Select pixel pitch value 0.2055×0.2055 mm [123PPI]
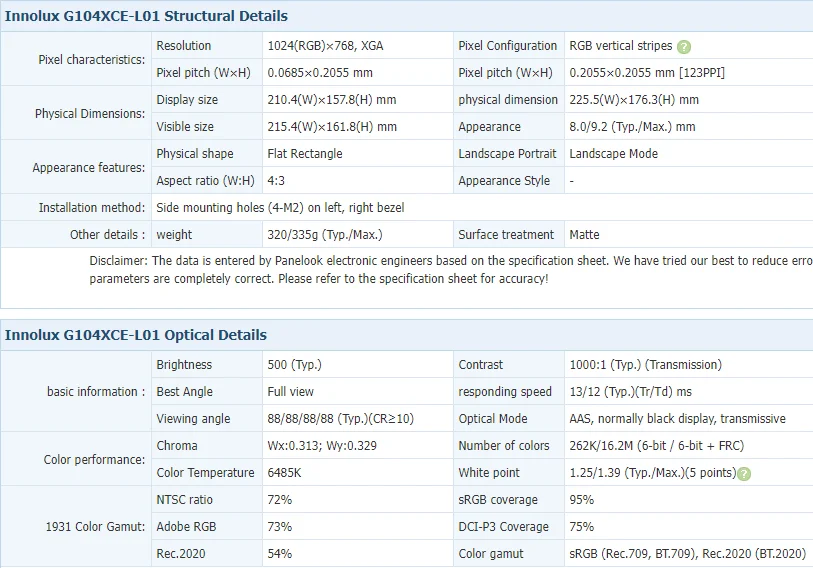 pos(647,73)
